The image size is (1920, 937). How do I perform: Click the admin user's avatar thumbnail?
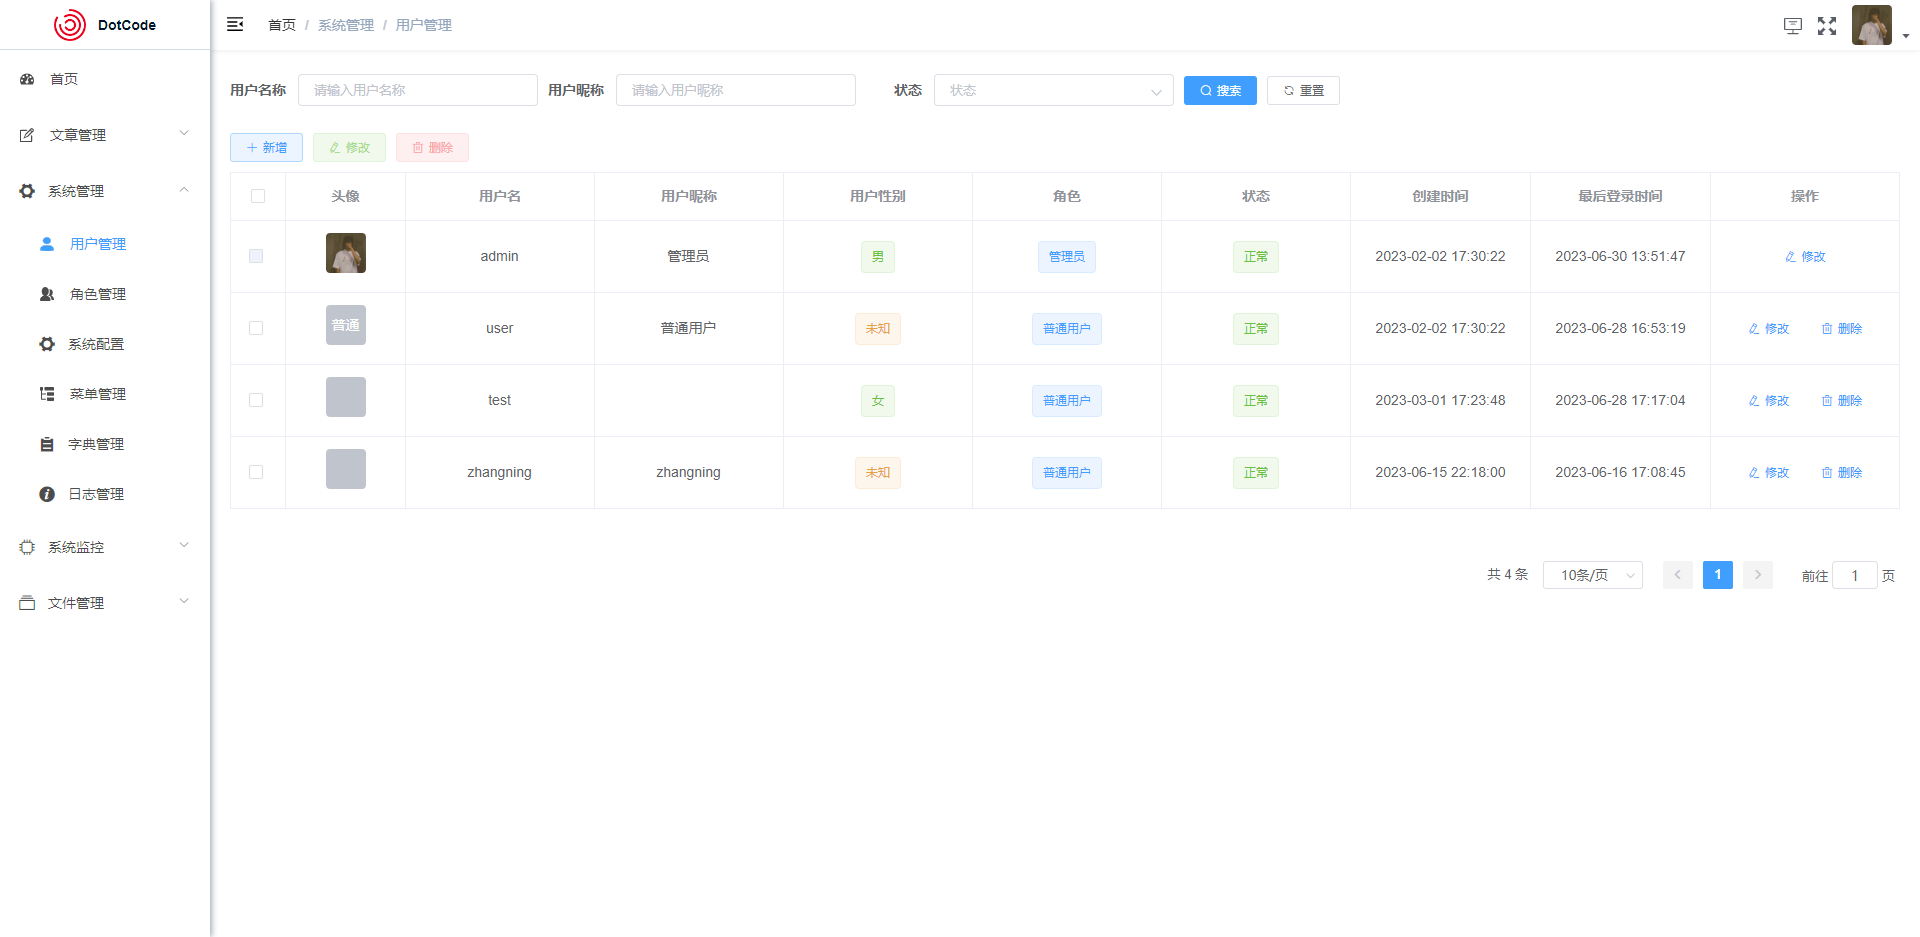pos(346,253)
